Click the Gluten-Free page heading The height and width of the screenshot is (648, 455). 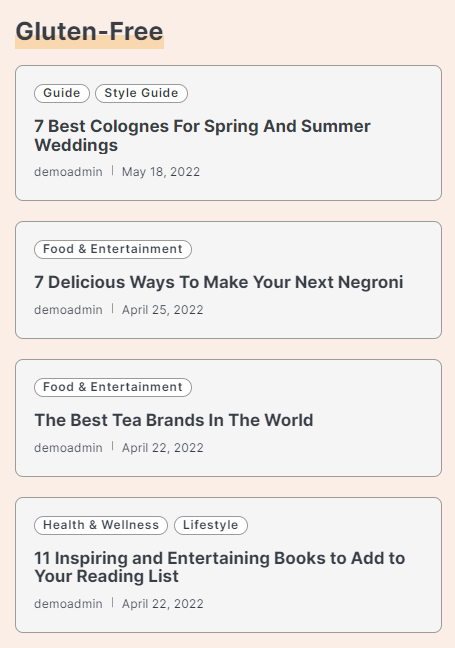(x=89, y=32)
